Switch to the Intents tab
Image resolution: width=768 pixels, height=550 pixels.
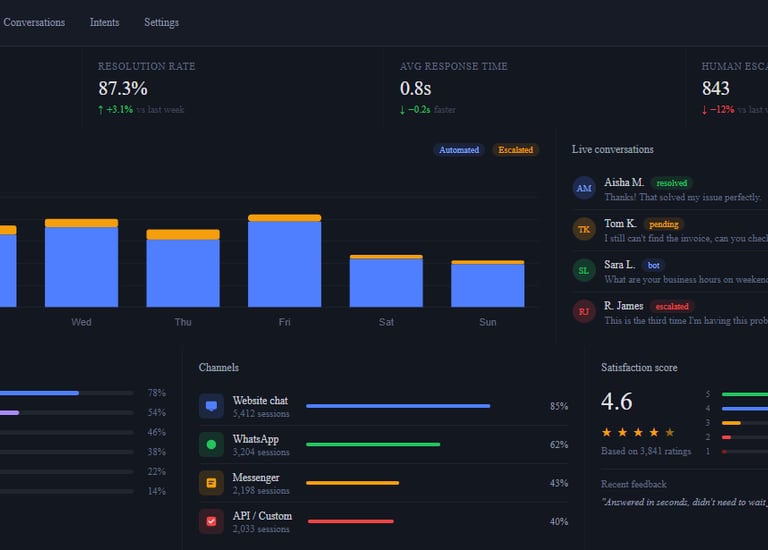coord(104,23)
